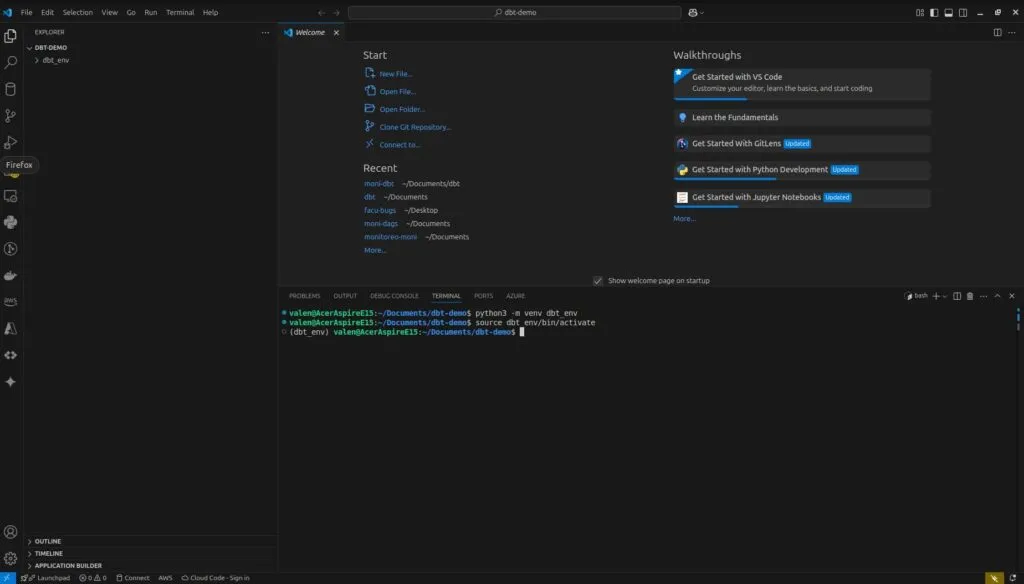Collapse the DBT-DEMO folder section
1024x584 pixels.
click(152, 48)
